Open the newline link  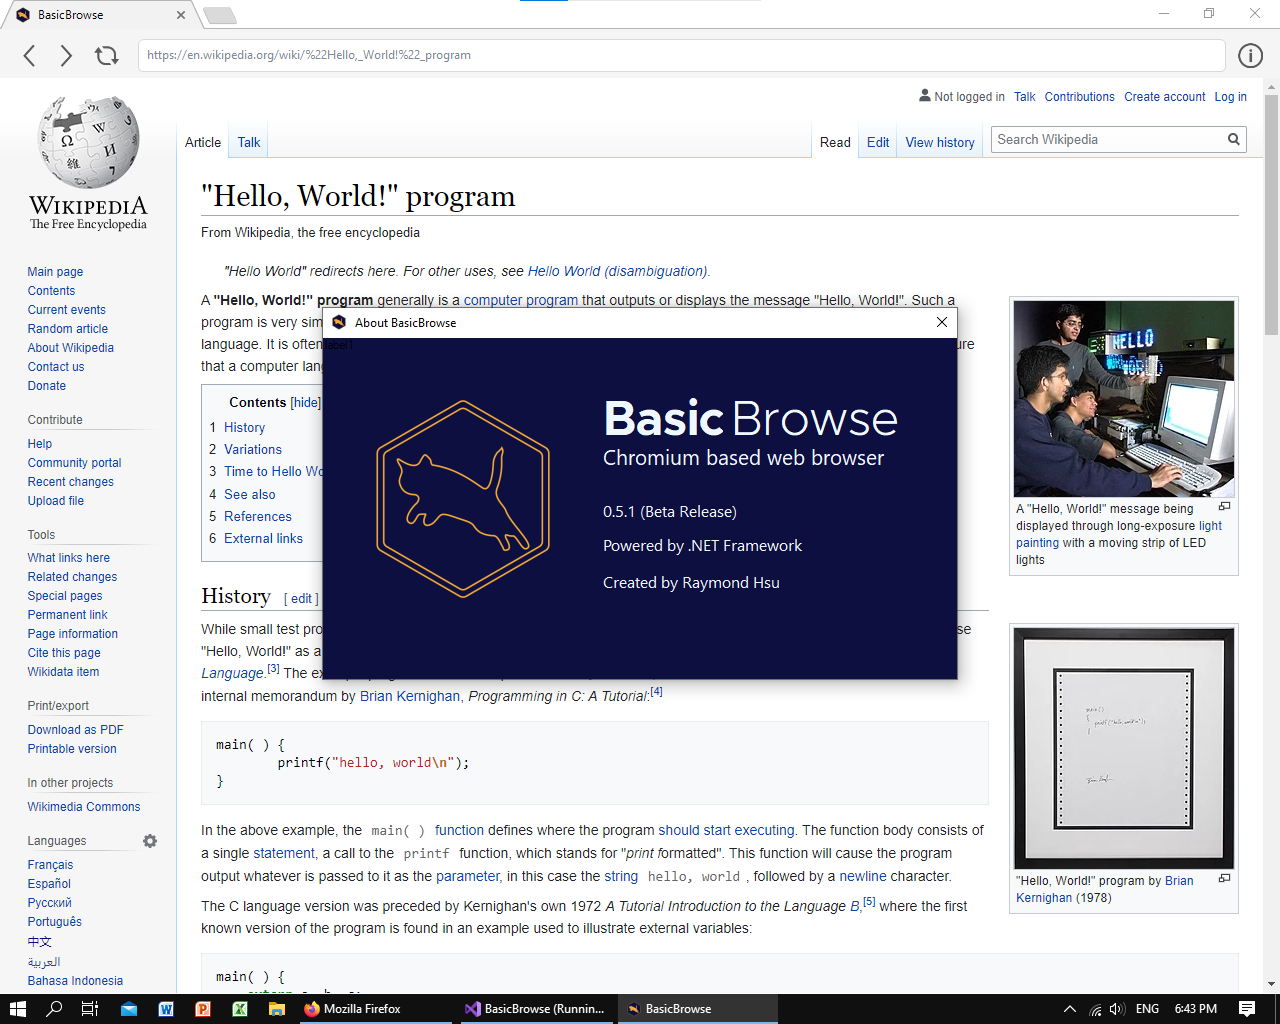click(863, 876)
